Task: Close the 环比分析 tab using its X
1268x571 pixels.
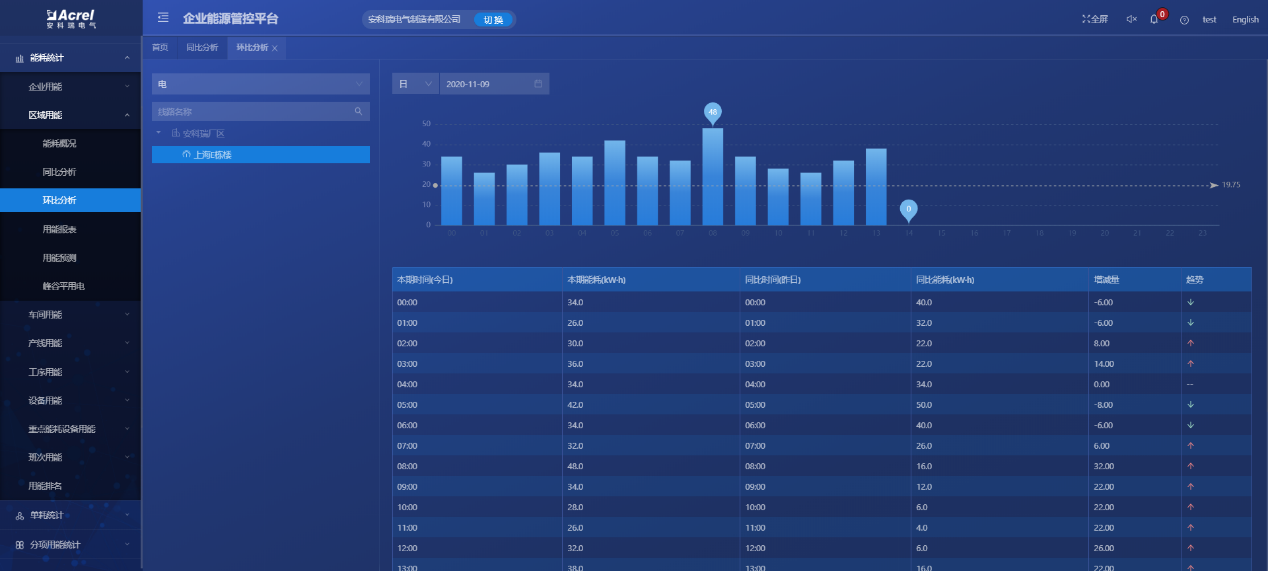Action: (x=275, y=48)
